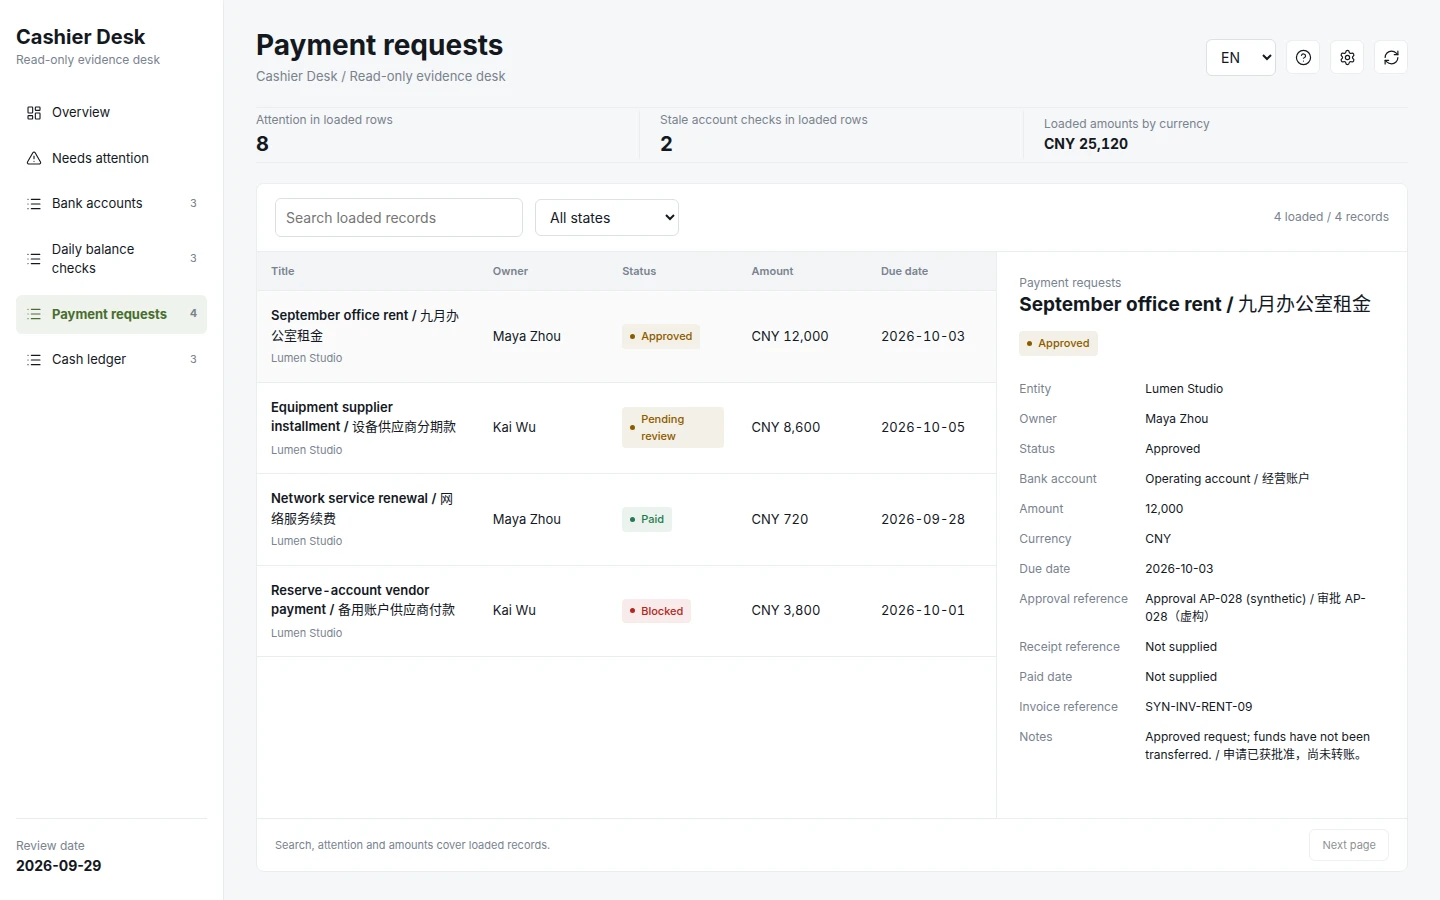Select the Network service renewal row
This screenshot has width=1440, height=900.
click(x=626, y=520)
